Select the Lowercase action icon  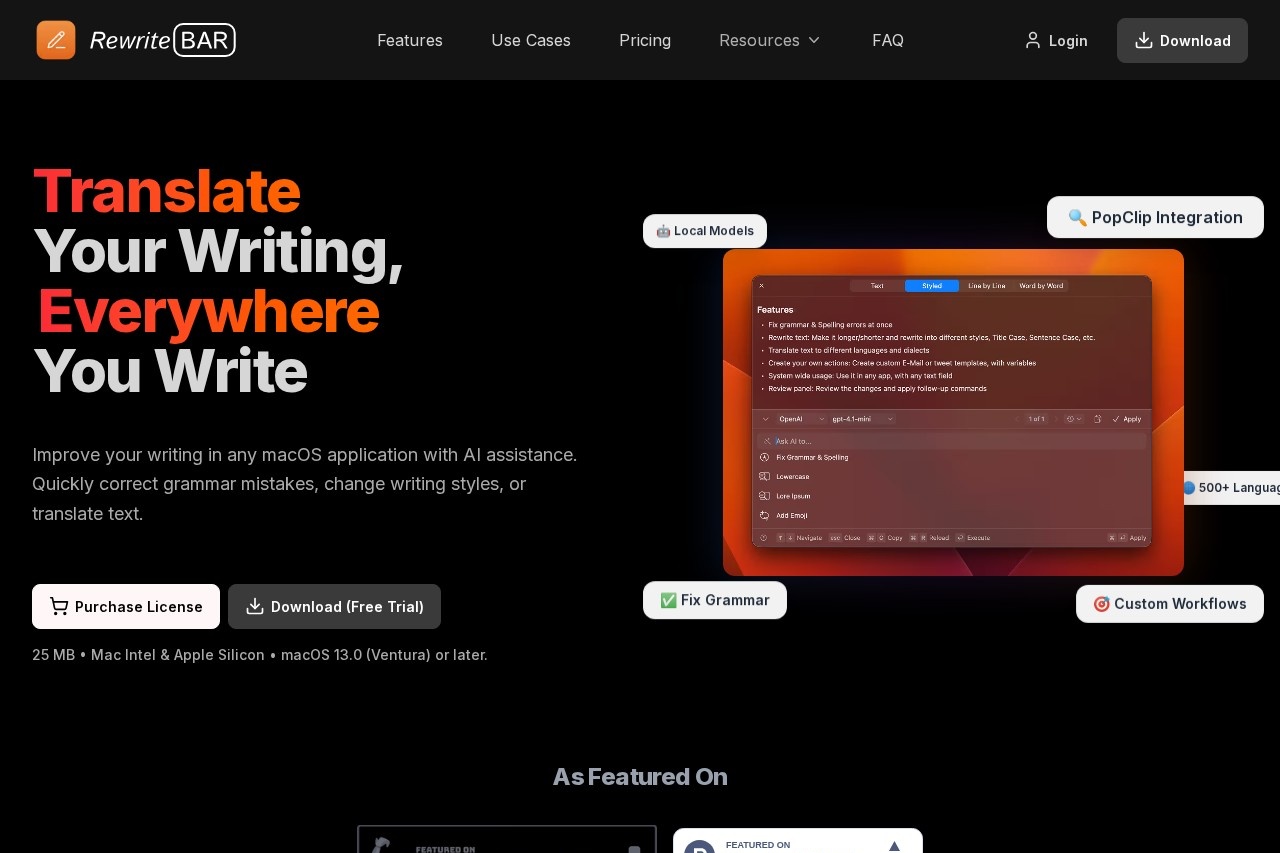(x=764, y=475)
